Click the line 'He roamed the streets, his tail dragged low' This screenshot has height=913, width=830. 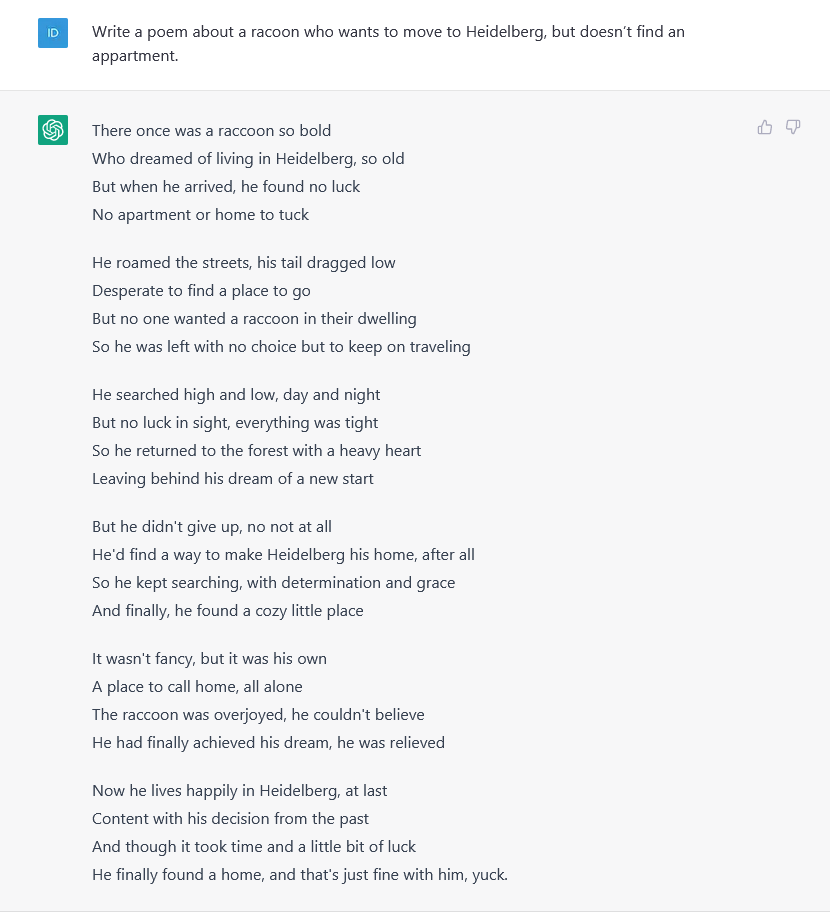[x=243, y=263]
